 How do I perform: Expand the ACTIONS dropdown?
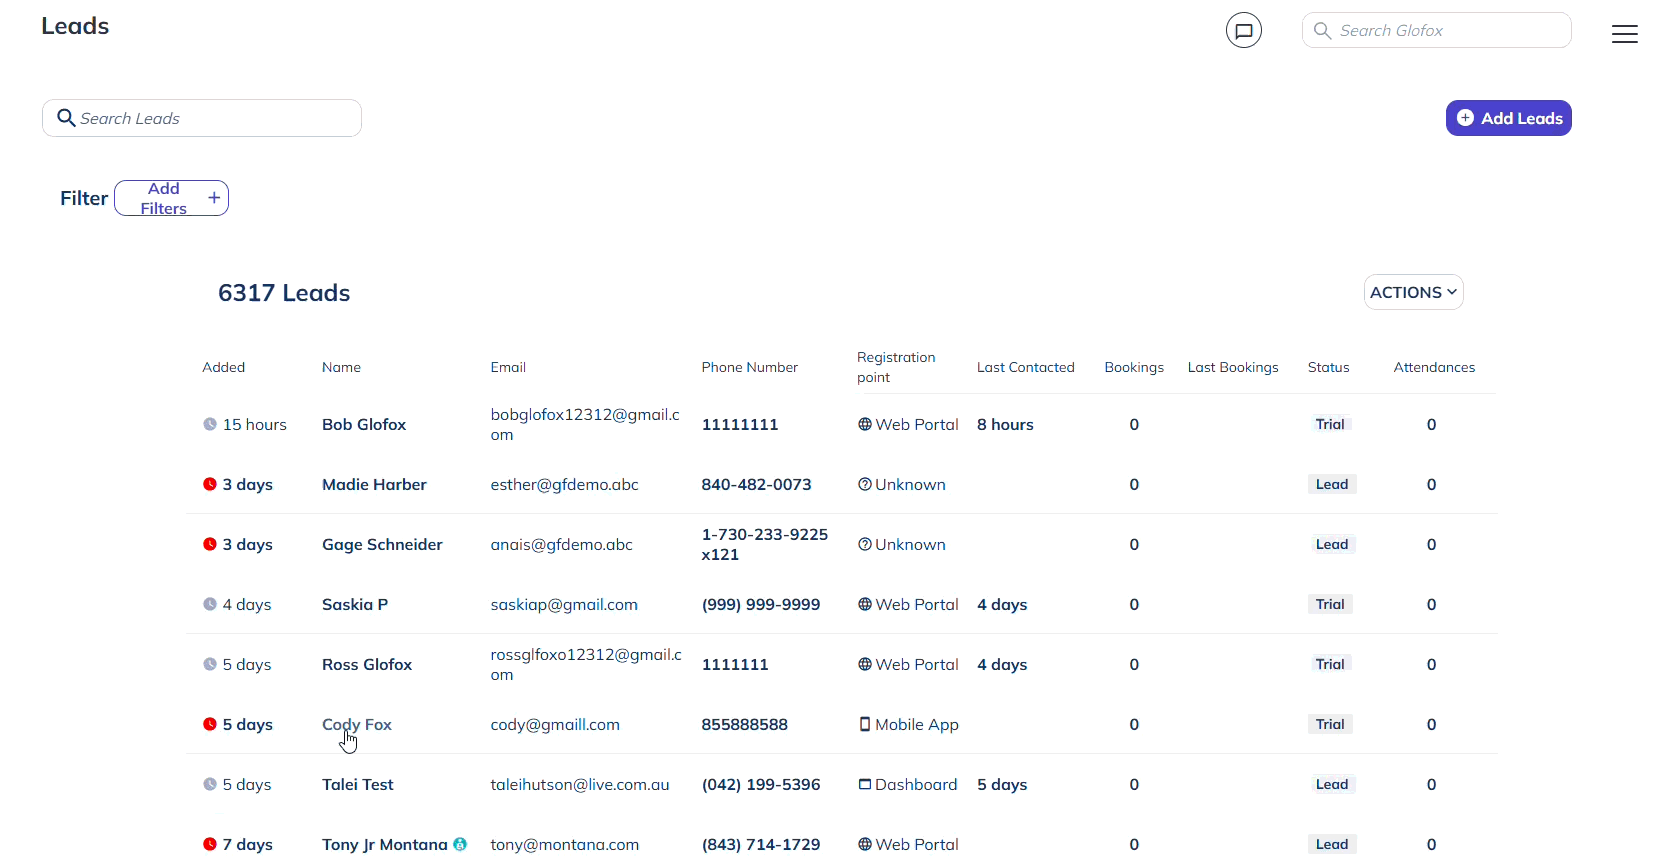point(1413,292)
